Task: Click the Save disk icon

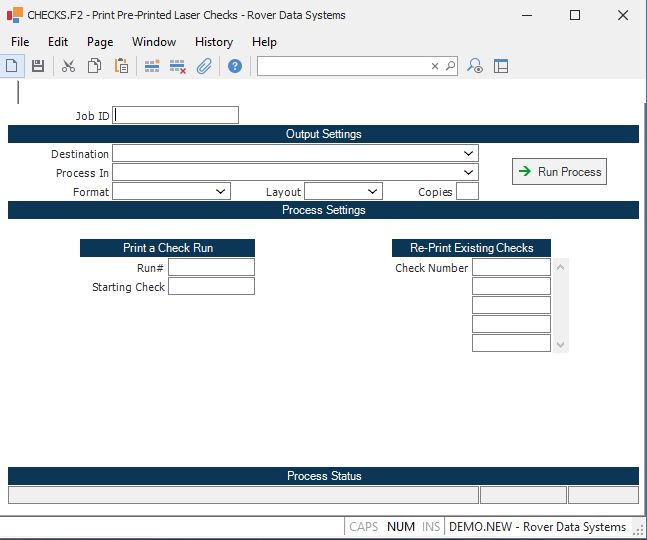Action: click(38, 66)
